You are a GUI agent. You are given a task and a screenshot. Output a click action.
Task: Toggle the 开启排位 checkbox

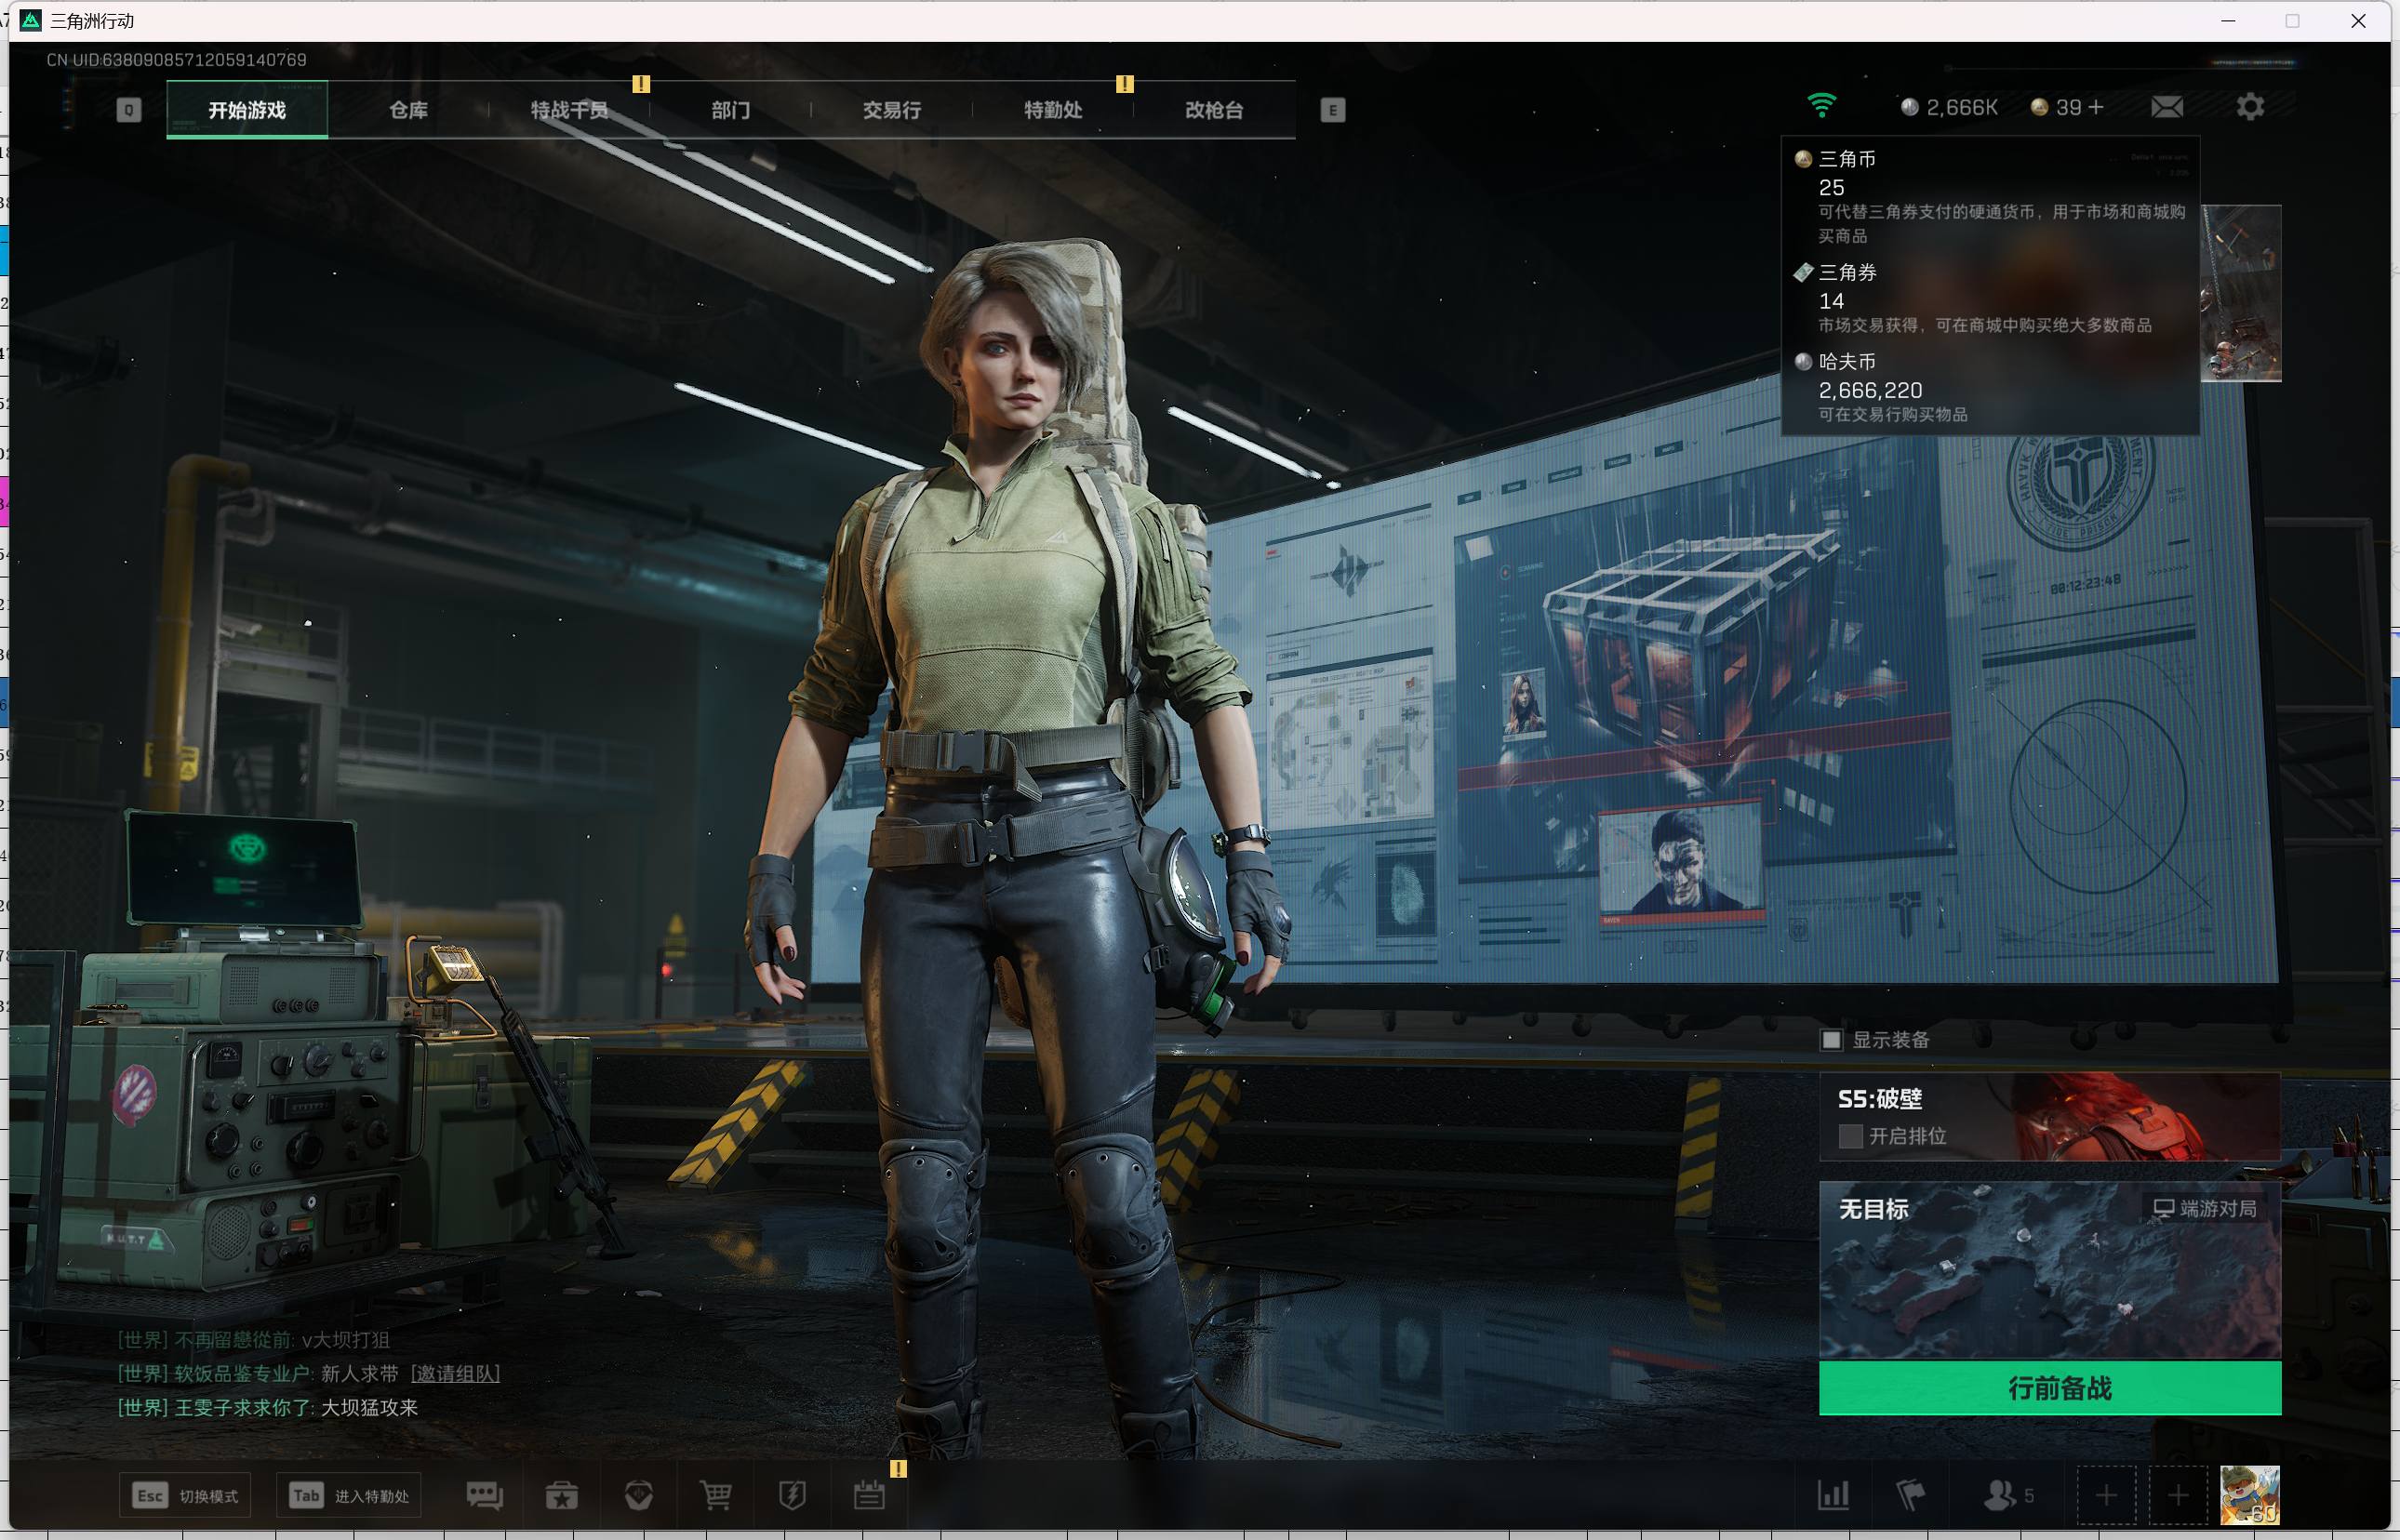pyautogui.click(x=1850, y=1136)
